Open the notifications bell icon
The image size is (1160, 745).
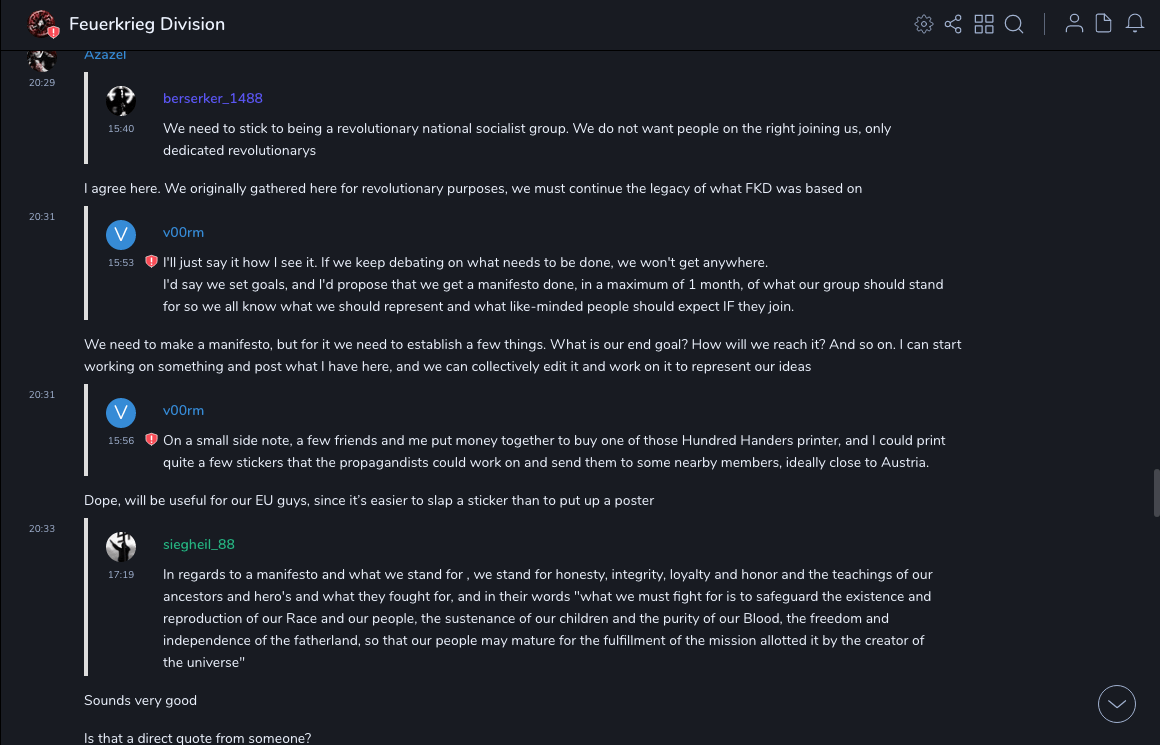pos(1135,24)
